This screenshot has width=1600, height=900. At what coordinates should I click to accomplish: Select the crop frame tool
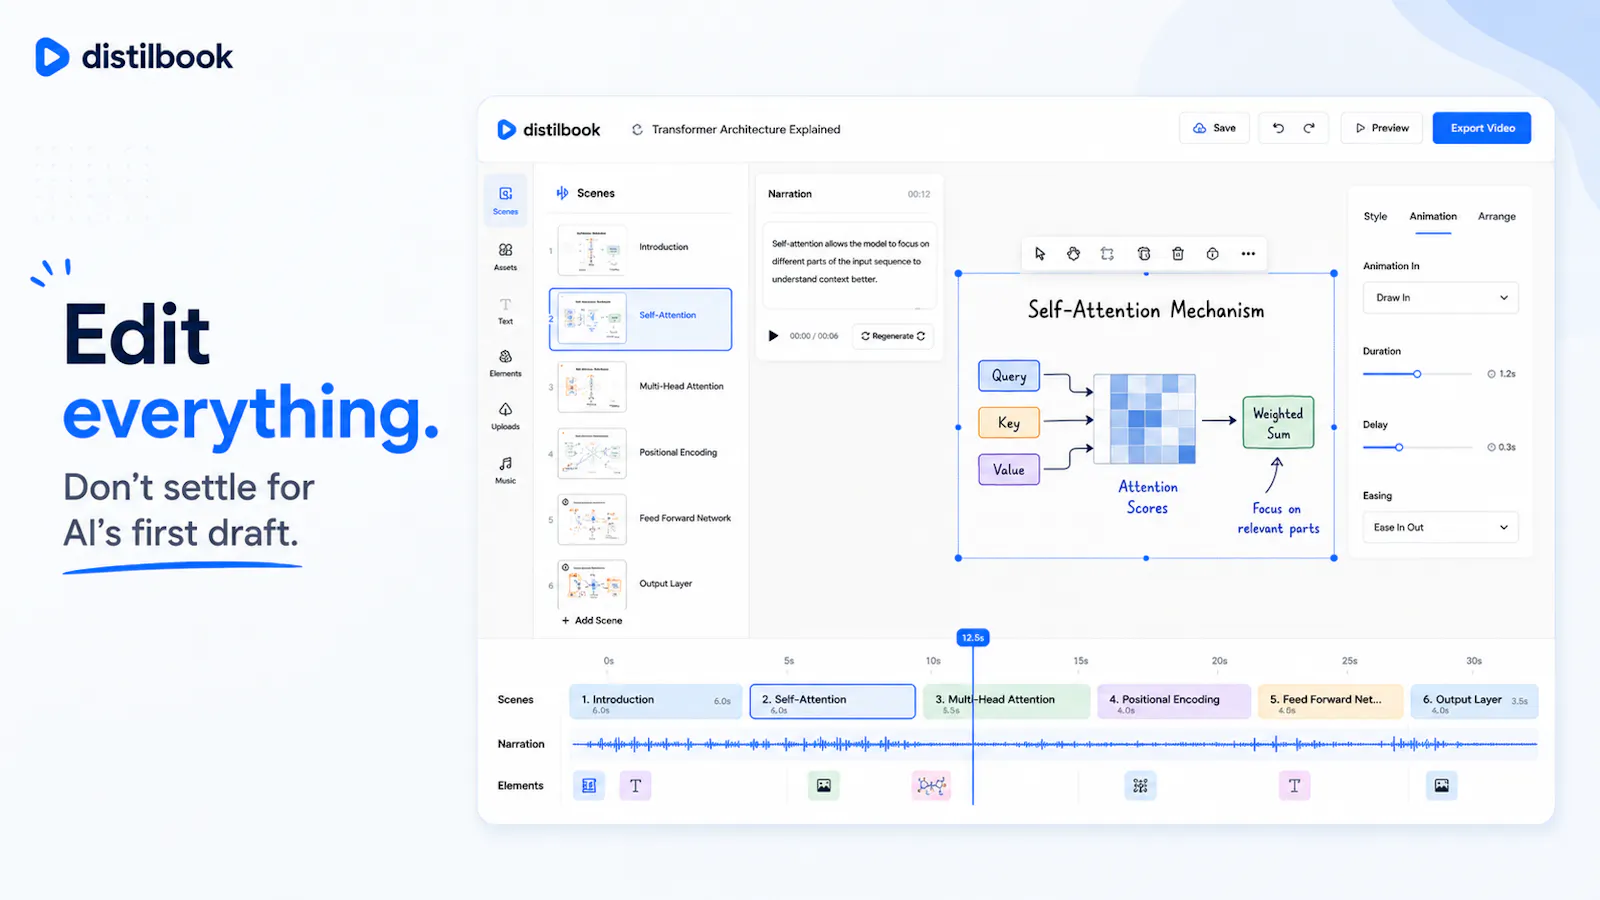(1107, 254)
